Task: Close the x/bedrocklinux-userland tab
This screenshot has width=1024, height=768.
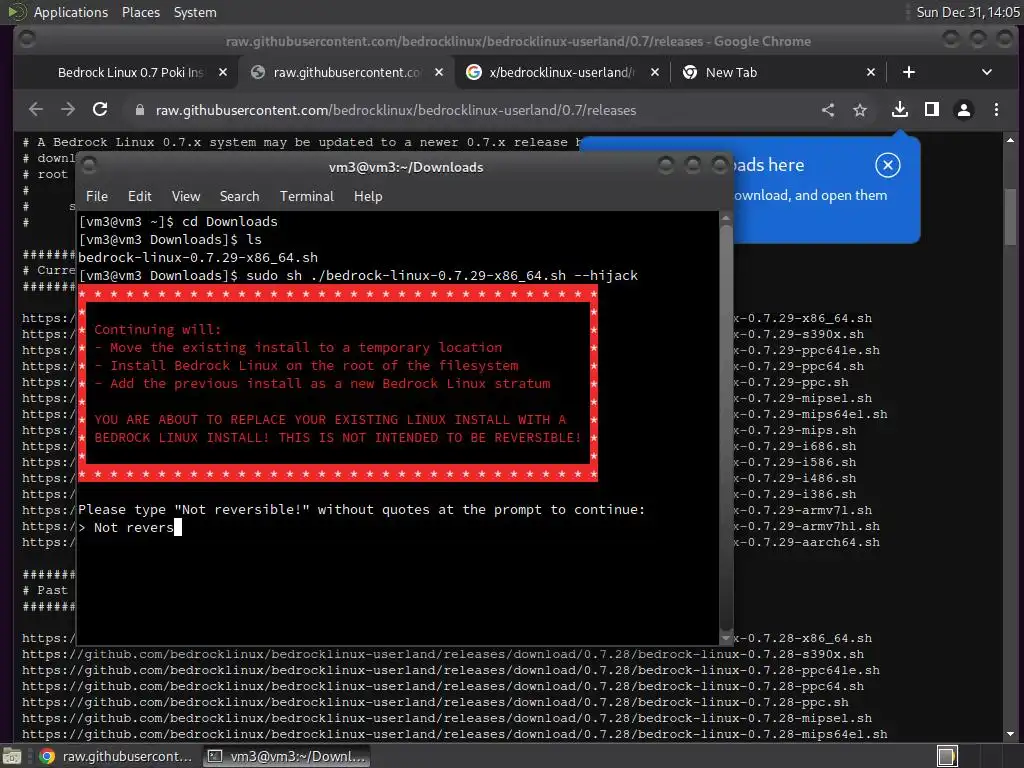Action: coord(654,72)
